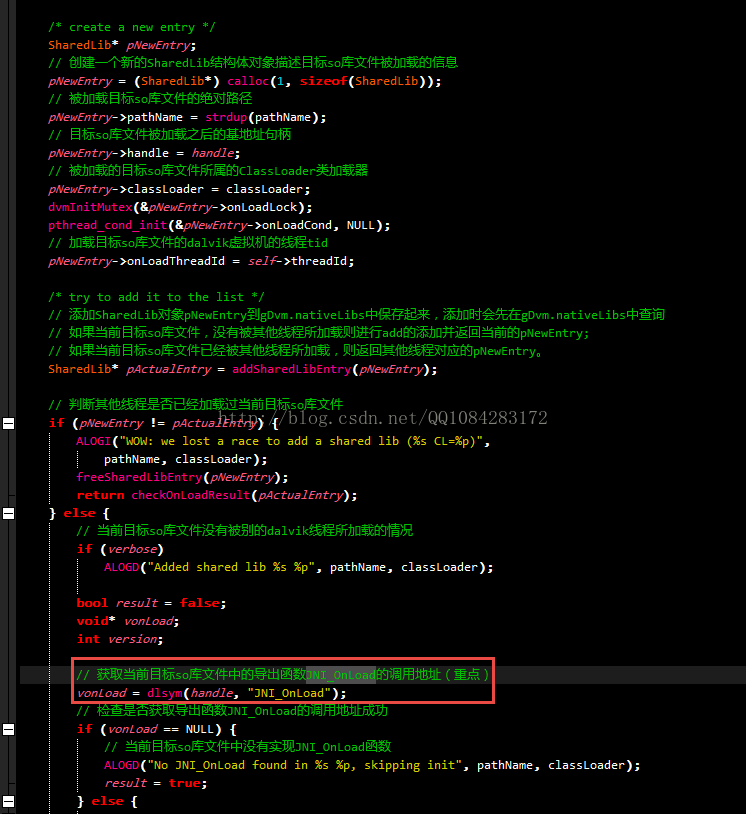Click the 'dlsym' function call

pyautogui.click(x=165, y=693)
